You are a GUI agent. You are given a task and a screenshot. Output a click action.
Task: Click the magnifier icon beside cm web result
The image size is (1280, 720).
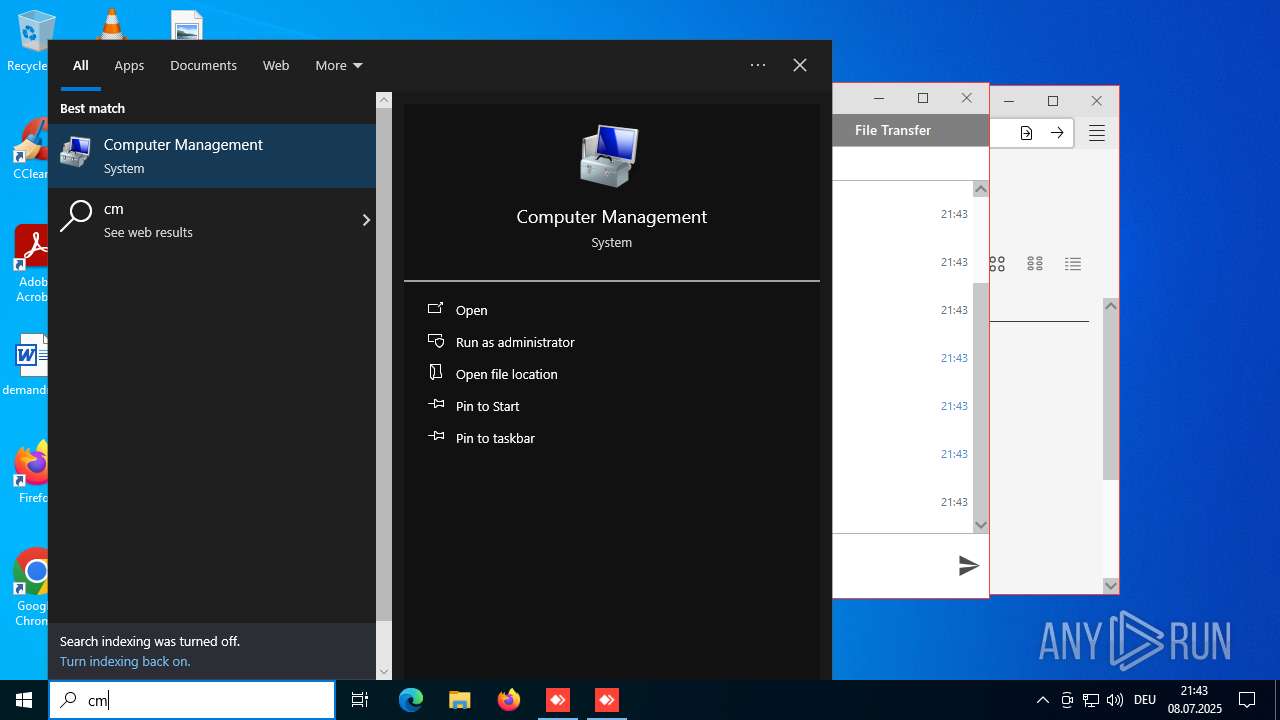click(x=76, y=217)
